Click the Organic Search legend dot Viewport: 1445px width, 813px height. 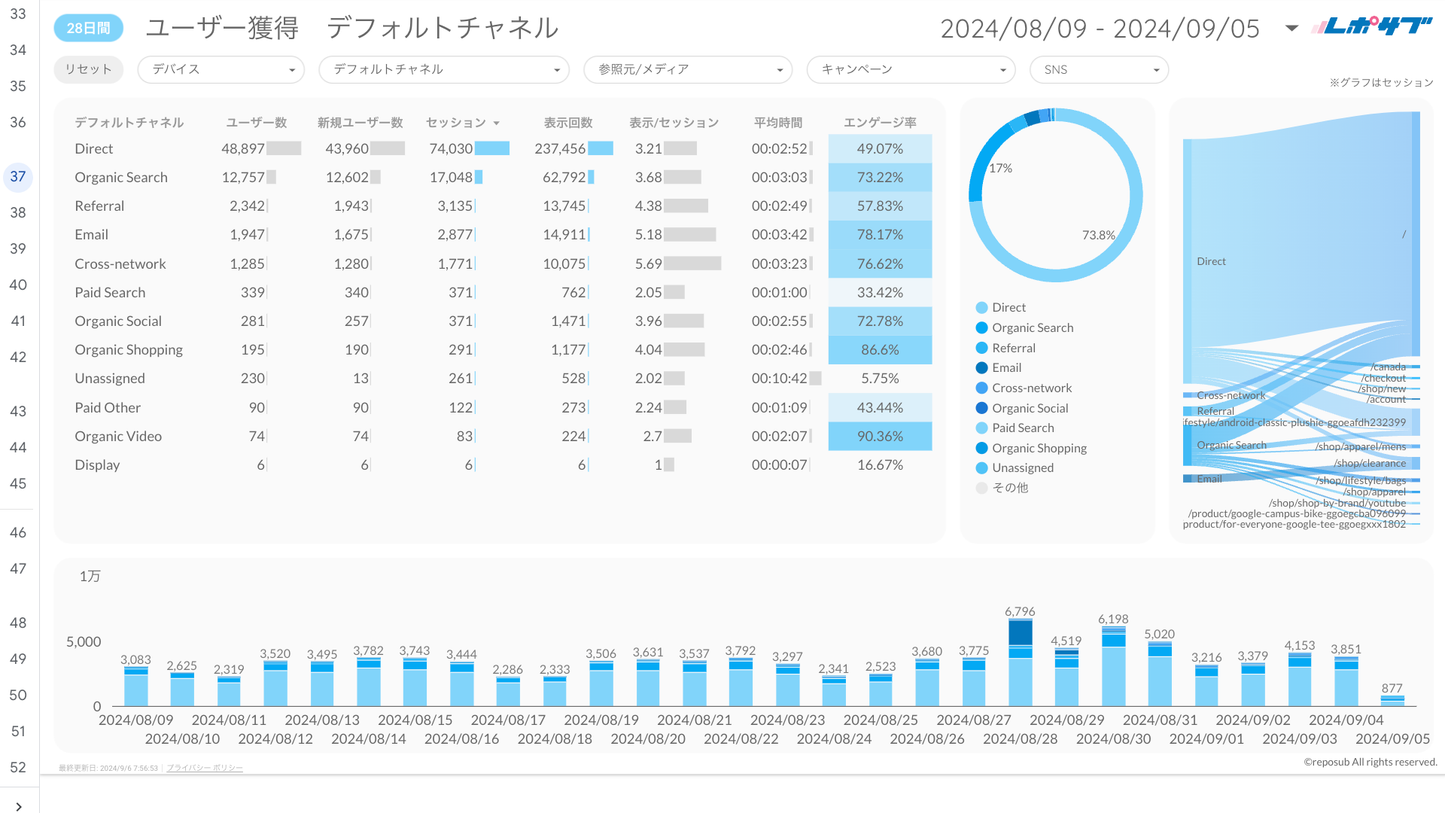click(981, 328)
